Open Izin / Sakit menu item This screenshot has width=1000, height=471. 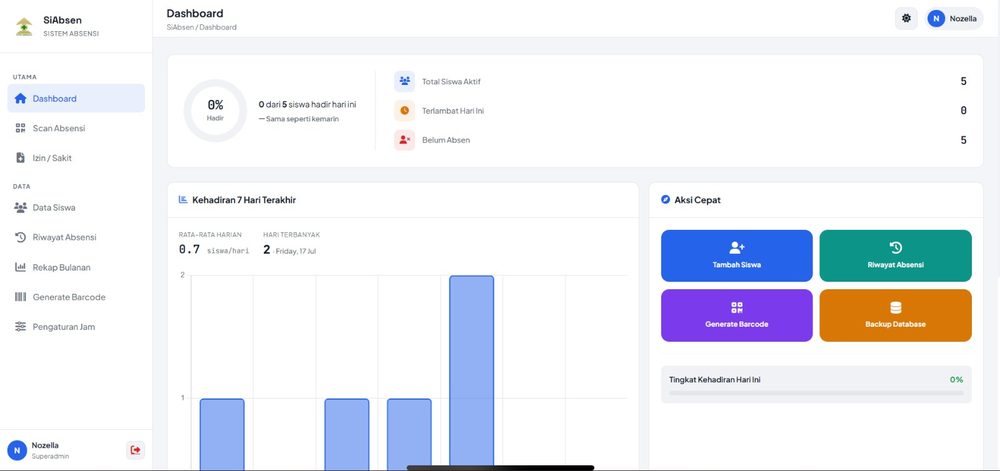coord(76,157)
